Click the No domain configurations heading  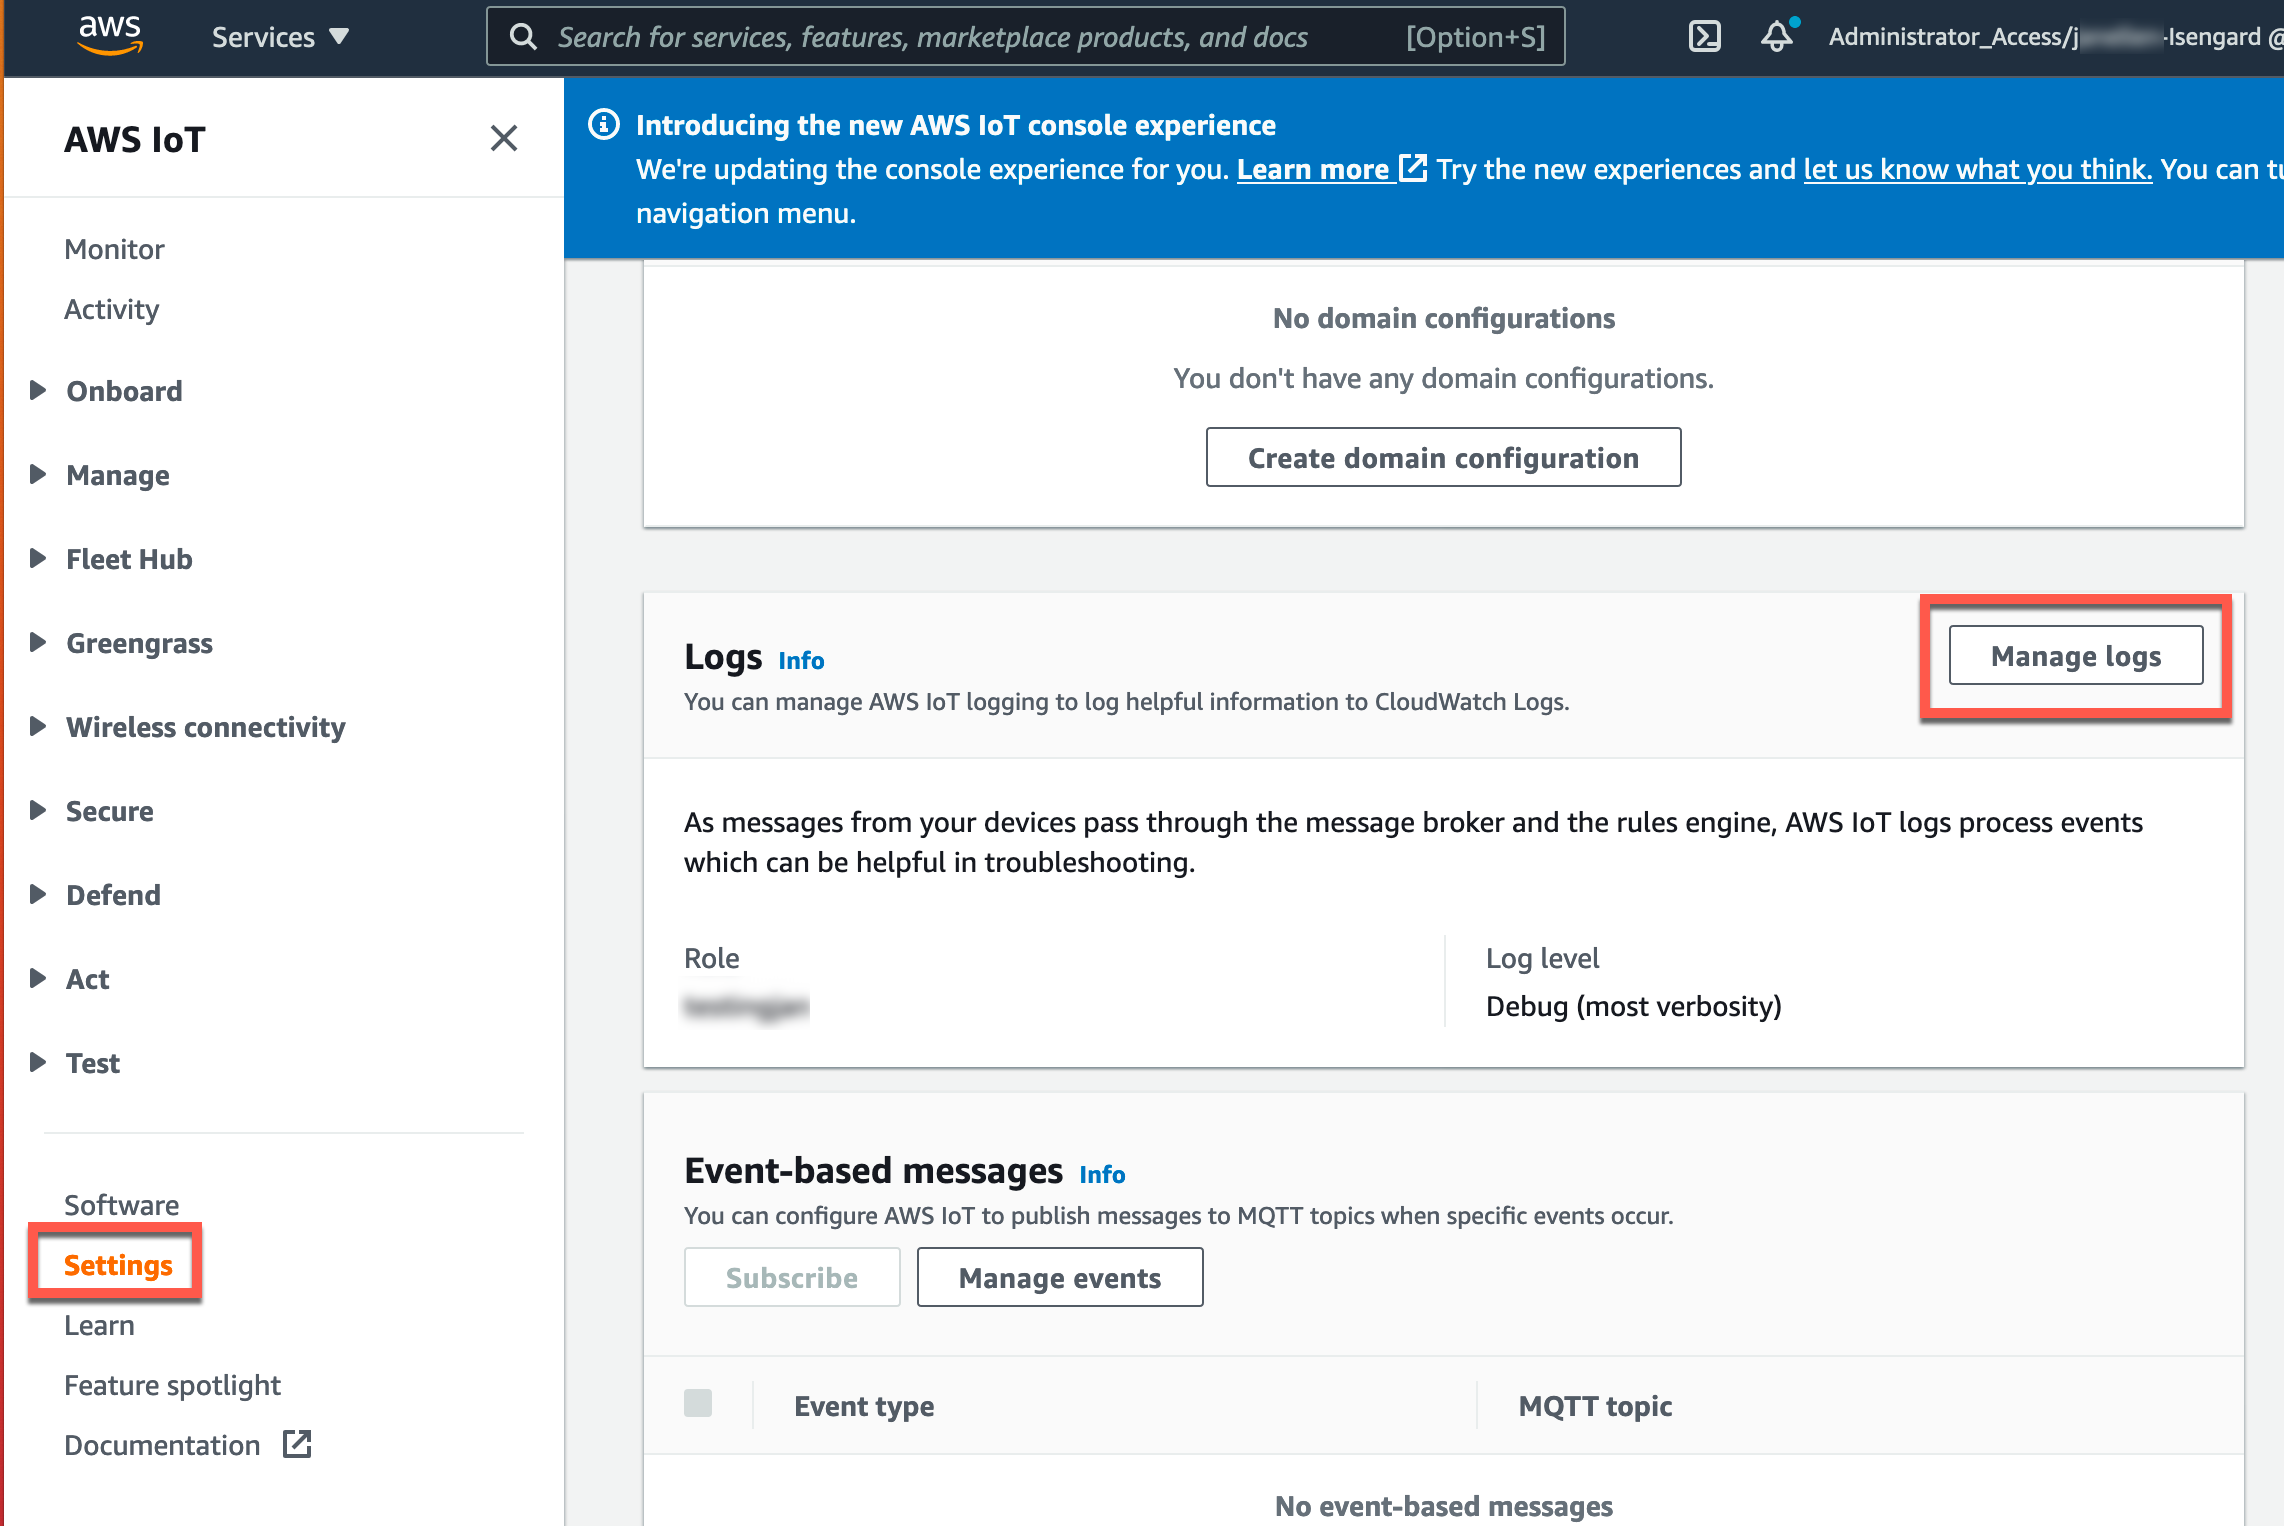pos(1444,318)
